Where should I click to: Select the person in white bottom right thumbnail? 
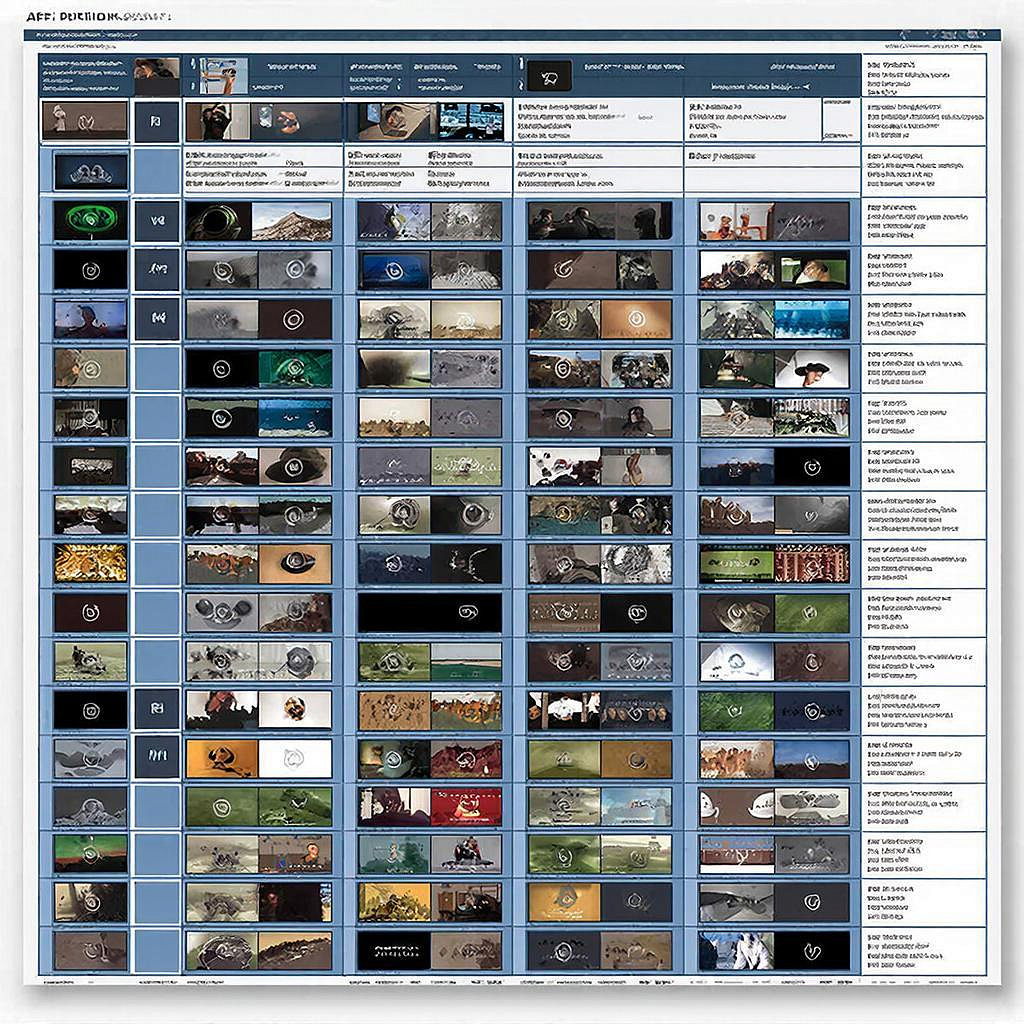[x=737, y=951]
